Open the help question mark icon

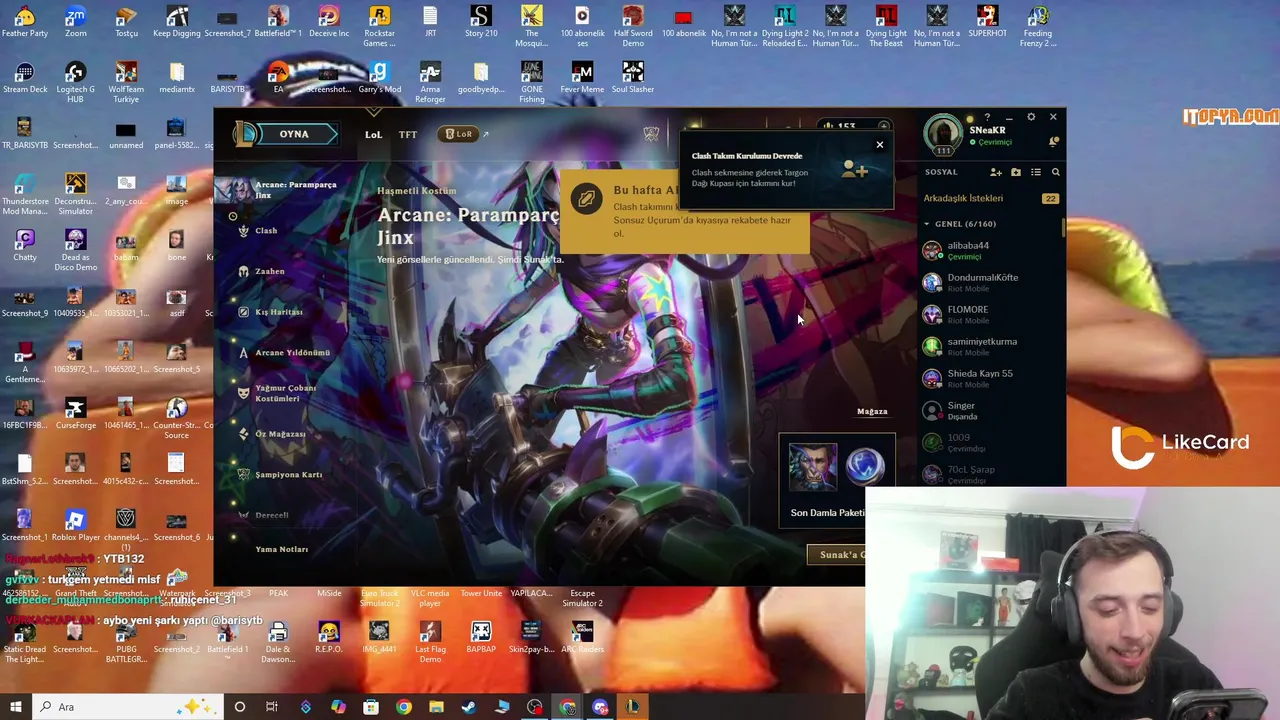(987, 117)
